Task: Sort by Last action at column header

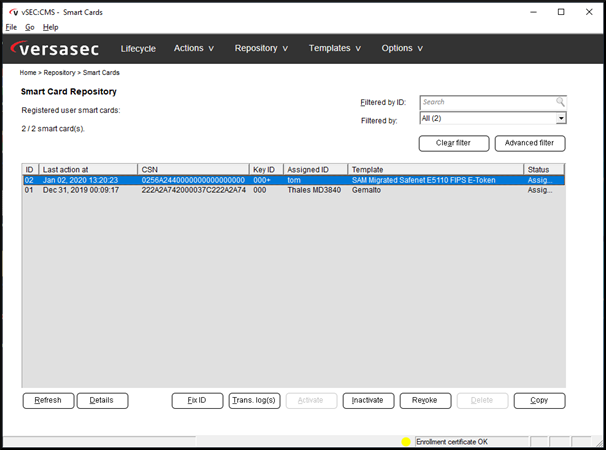Action: (88, 170)
